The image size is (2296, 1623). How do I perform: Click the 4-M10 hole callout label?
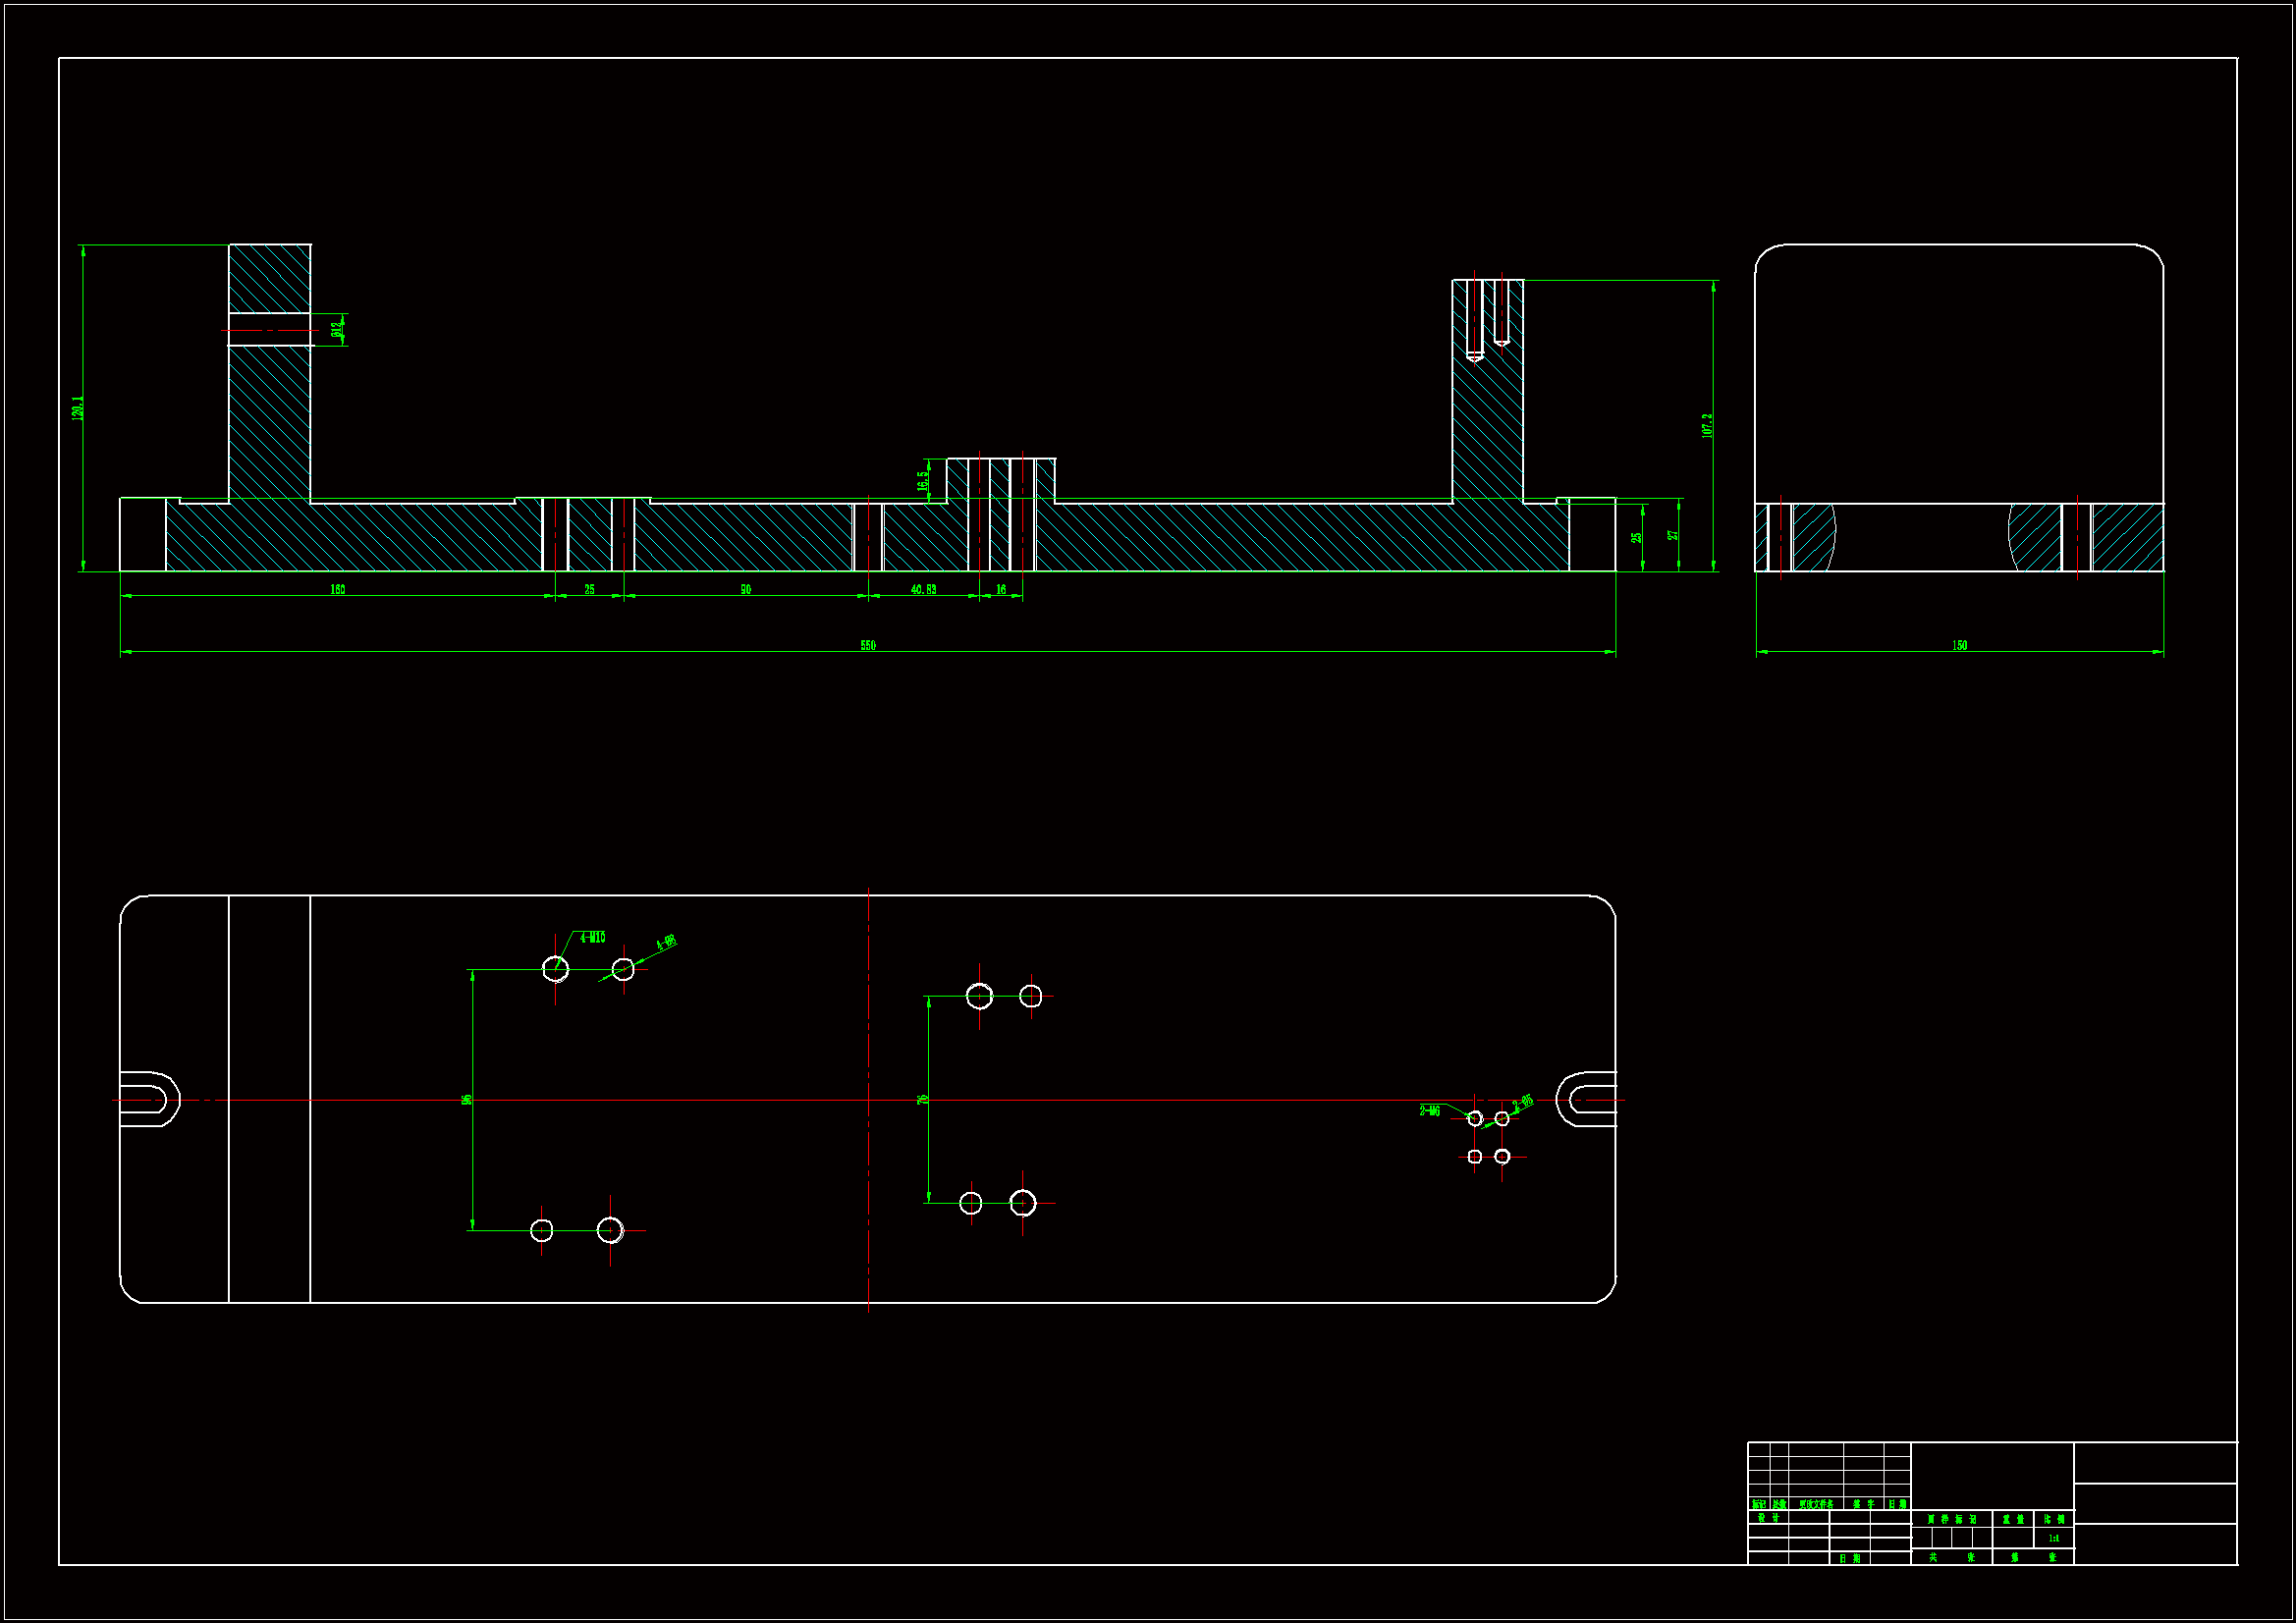(592, 938)
